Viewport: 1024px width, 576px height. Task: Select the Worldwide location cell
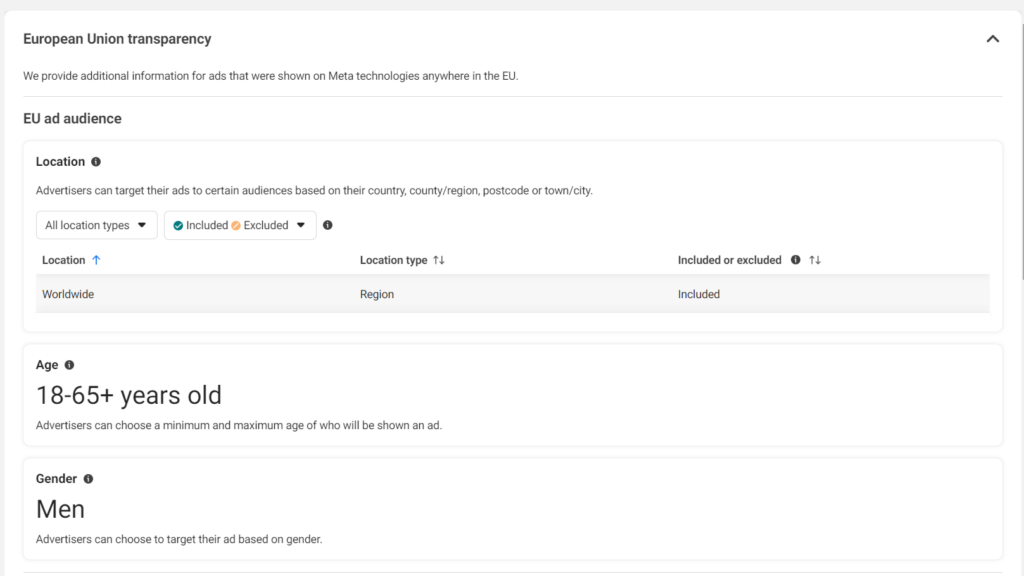click(x=68, y=294)
